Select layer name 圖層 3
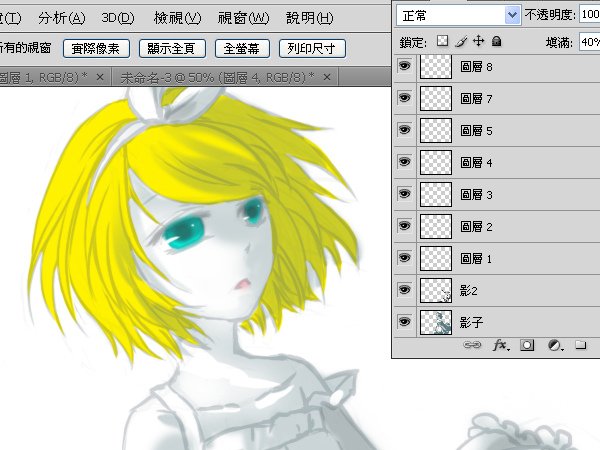 476,195
